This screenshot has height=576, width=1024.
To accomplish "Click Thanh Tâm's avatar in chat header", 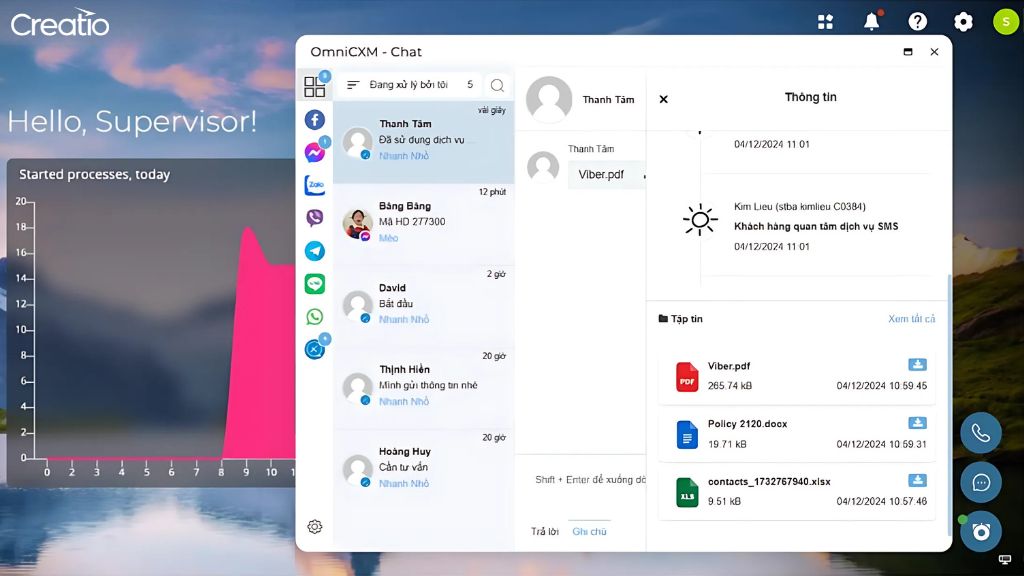I will click(549, 99).
